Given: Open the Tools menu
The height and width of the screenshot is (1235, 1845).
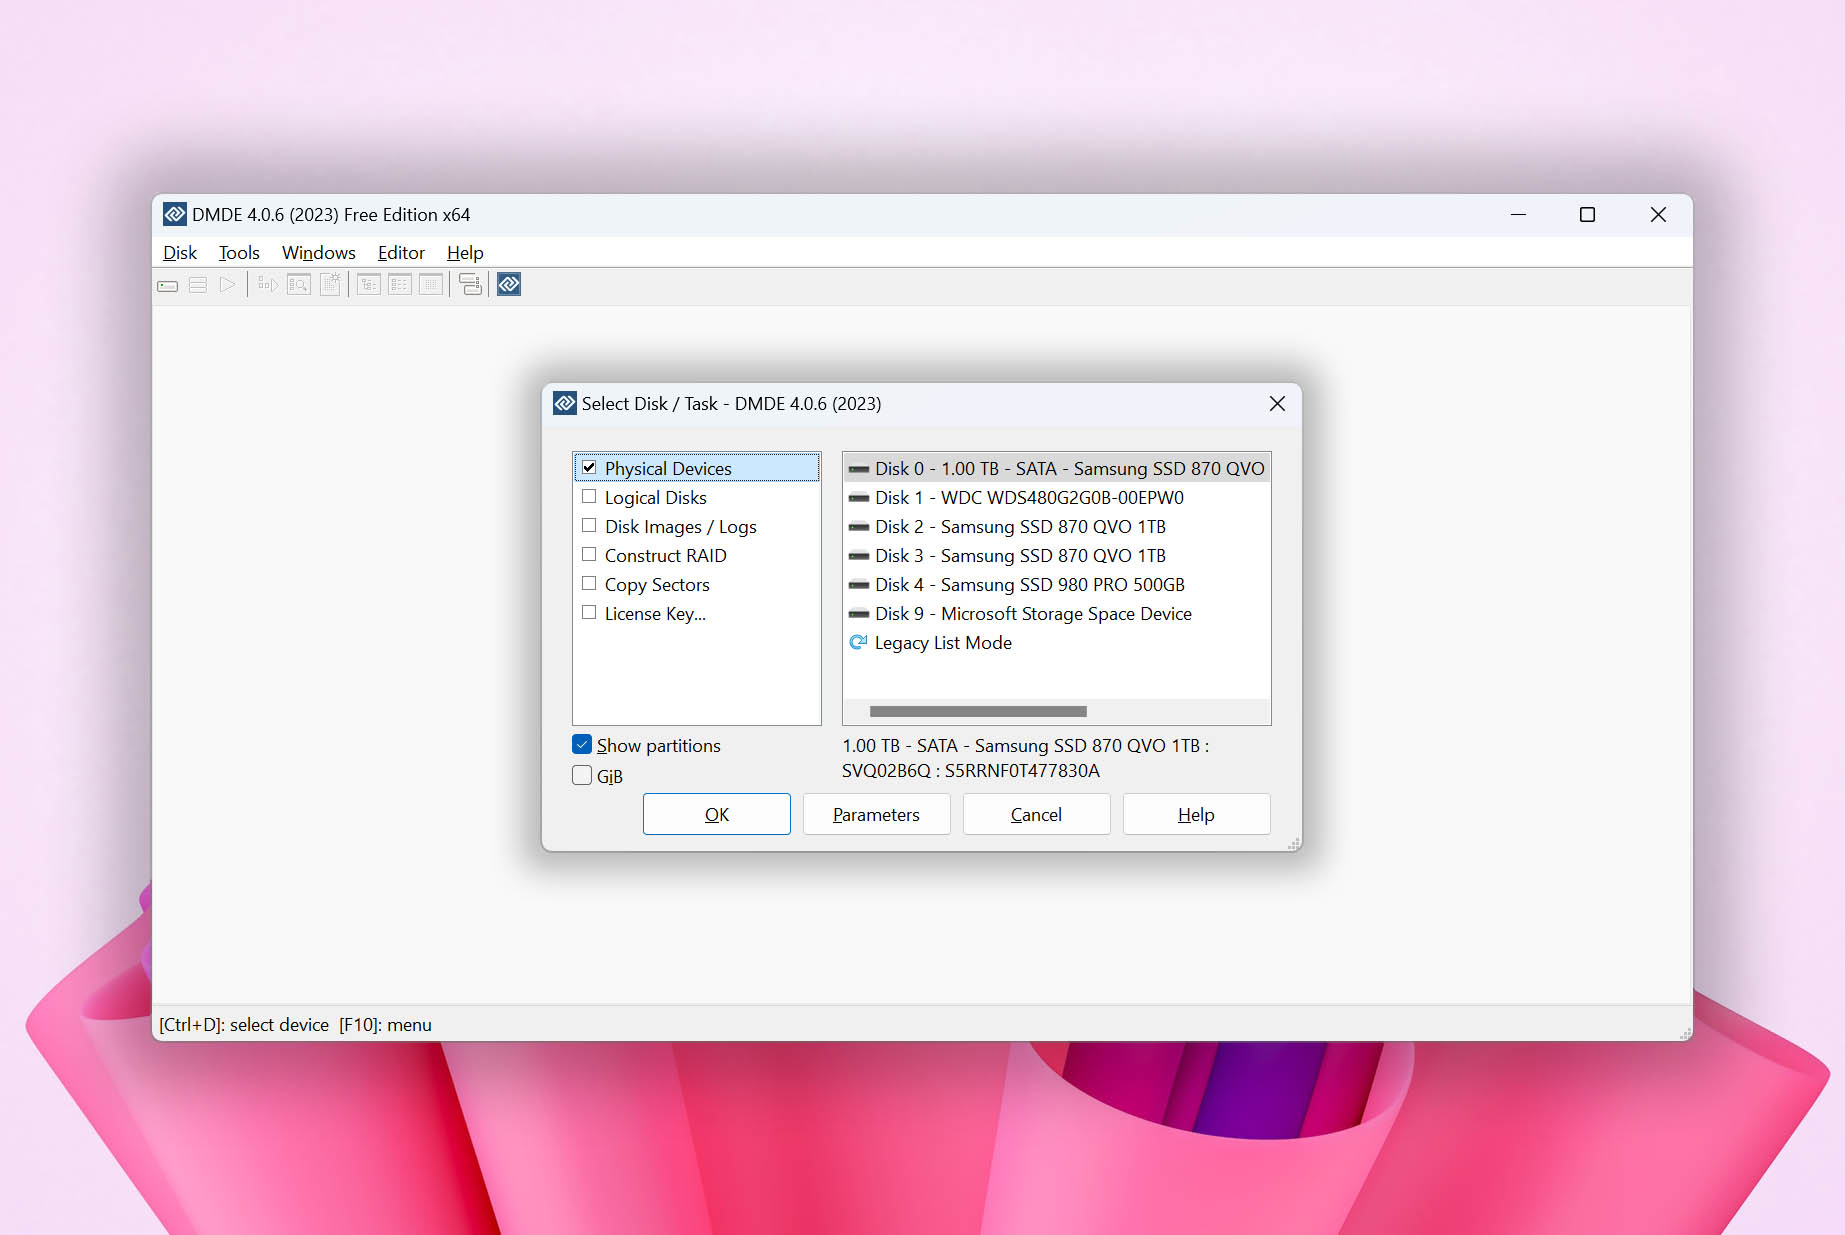Looking at the screenshot, I should pyautogui.click(x=239, y=253).
